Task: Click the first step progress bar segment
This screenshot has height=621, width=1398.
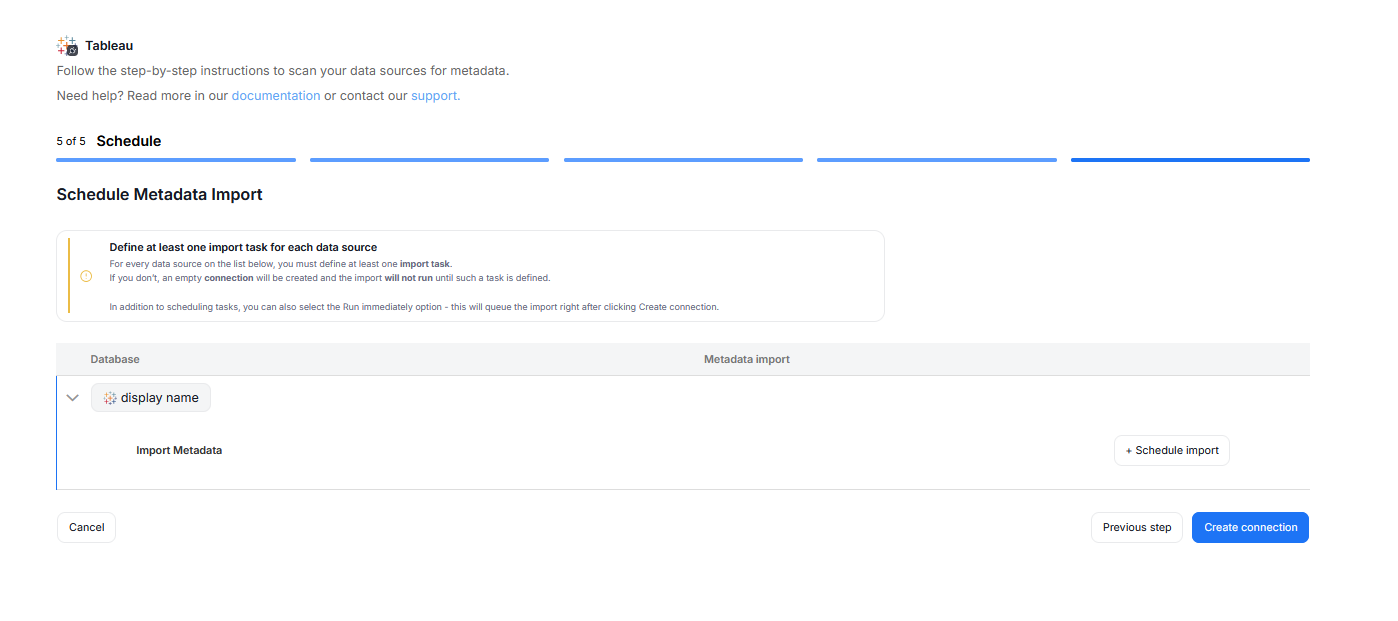Action: click(x=176, y=160)
